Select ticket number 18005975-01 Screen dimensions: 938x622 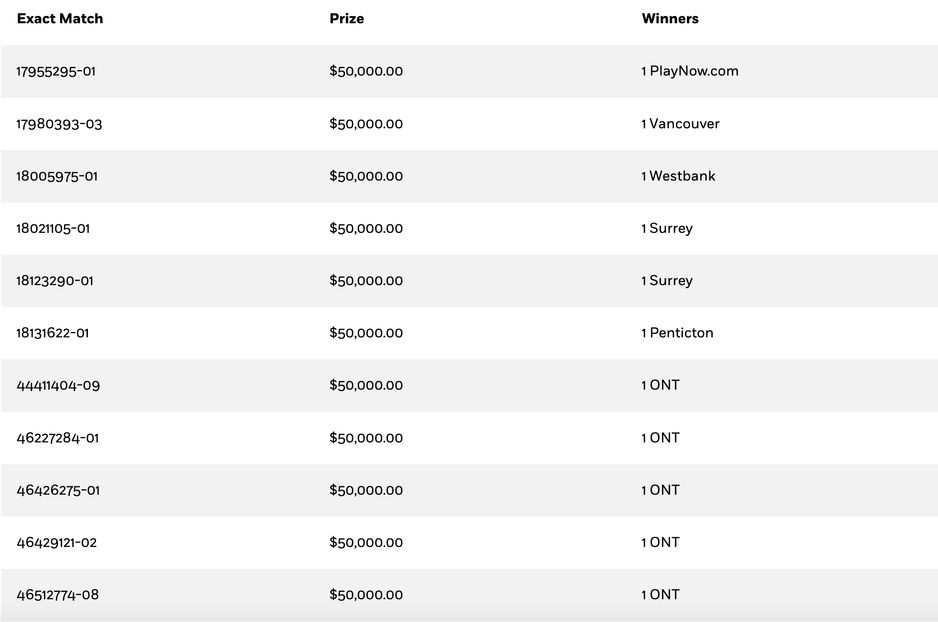coord(57,176)
